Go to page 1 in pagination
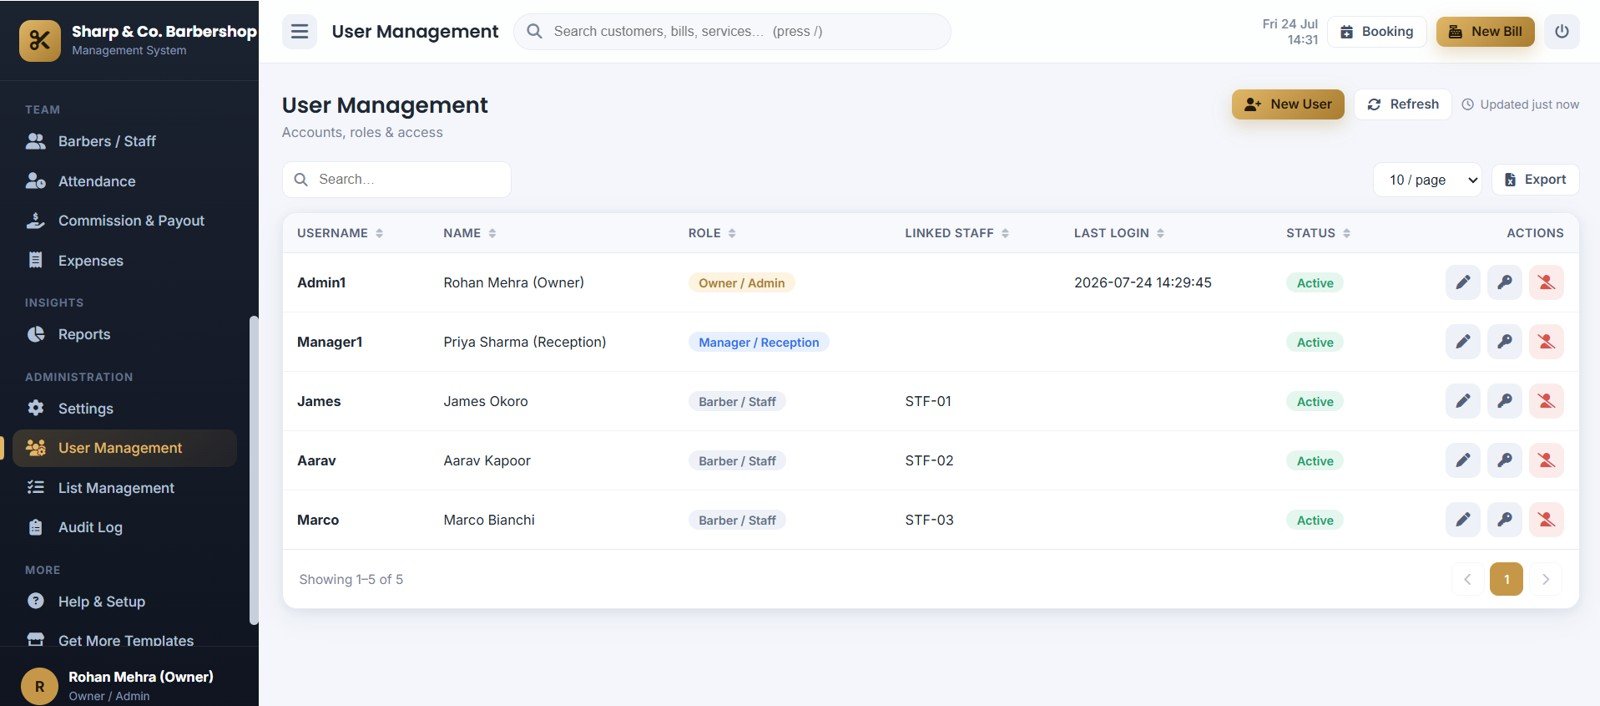1600x706 pixels. tap(1506, 579)
